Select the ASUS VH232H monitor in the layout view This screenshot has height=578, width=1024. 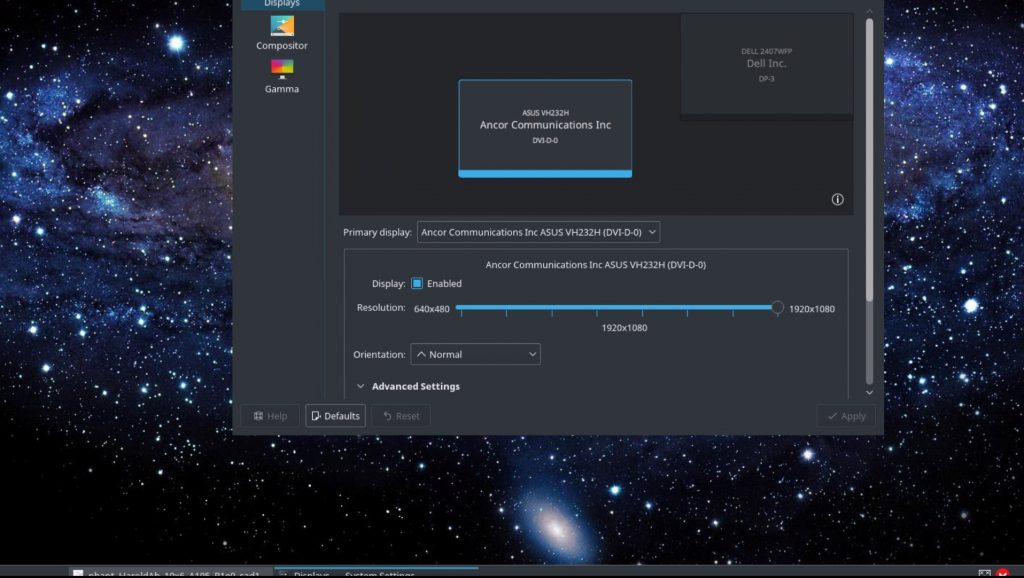[545, 127]
